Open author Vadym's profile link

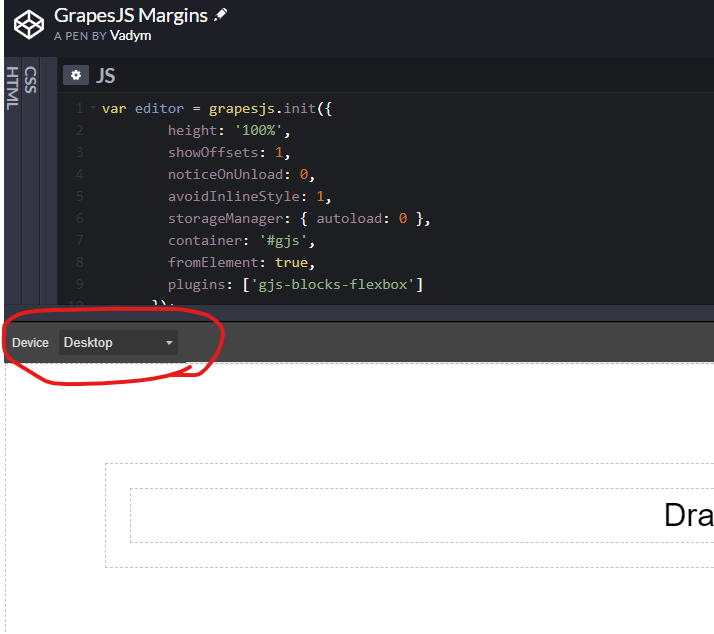[130, 36]
